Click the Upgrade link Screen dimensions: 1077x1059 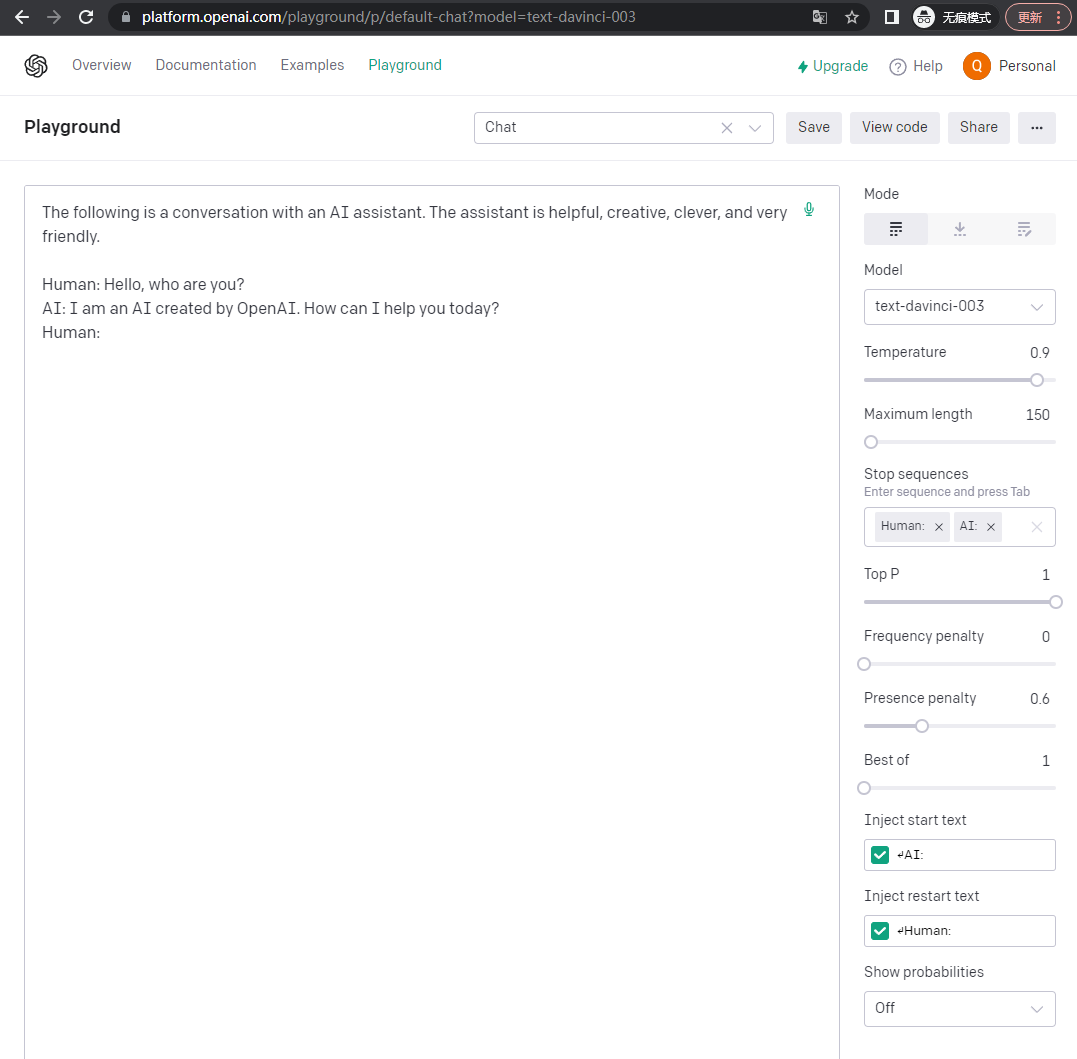point(832,66)
